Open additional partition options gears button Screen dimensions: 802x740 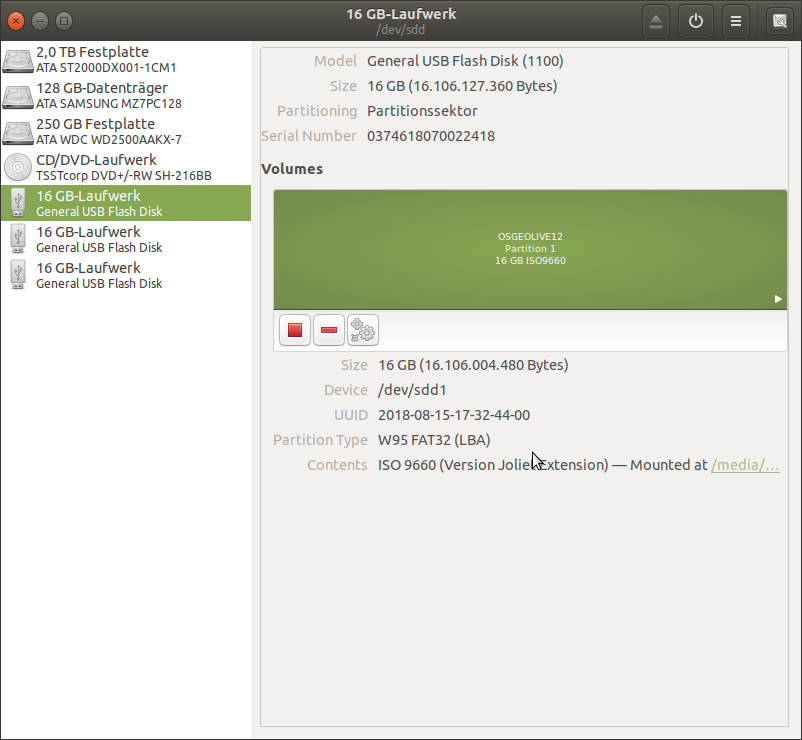click(363, 330)
